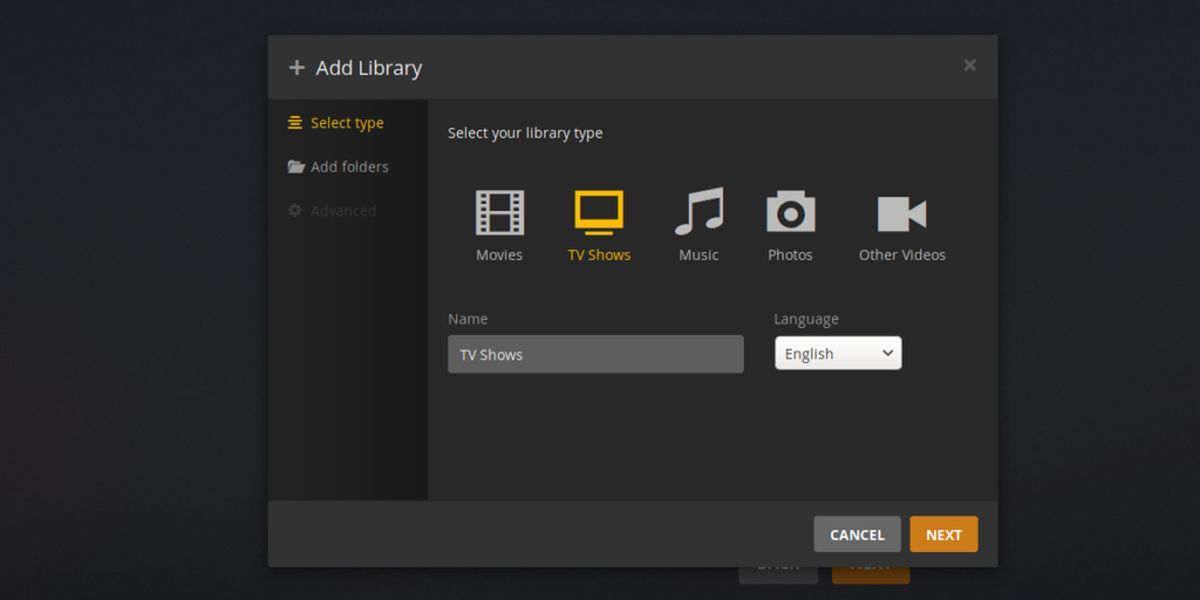Click the Other Videos text label
1200x600 pixels.
[x=901, y=255]
